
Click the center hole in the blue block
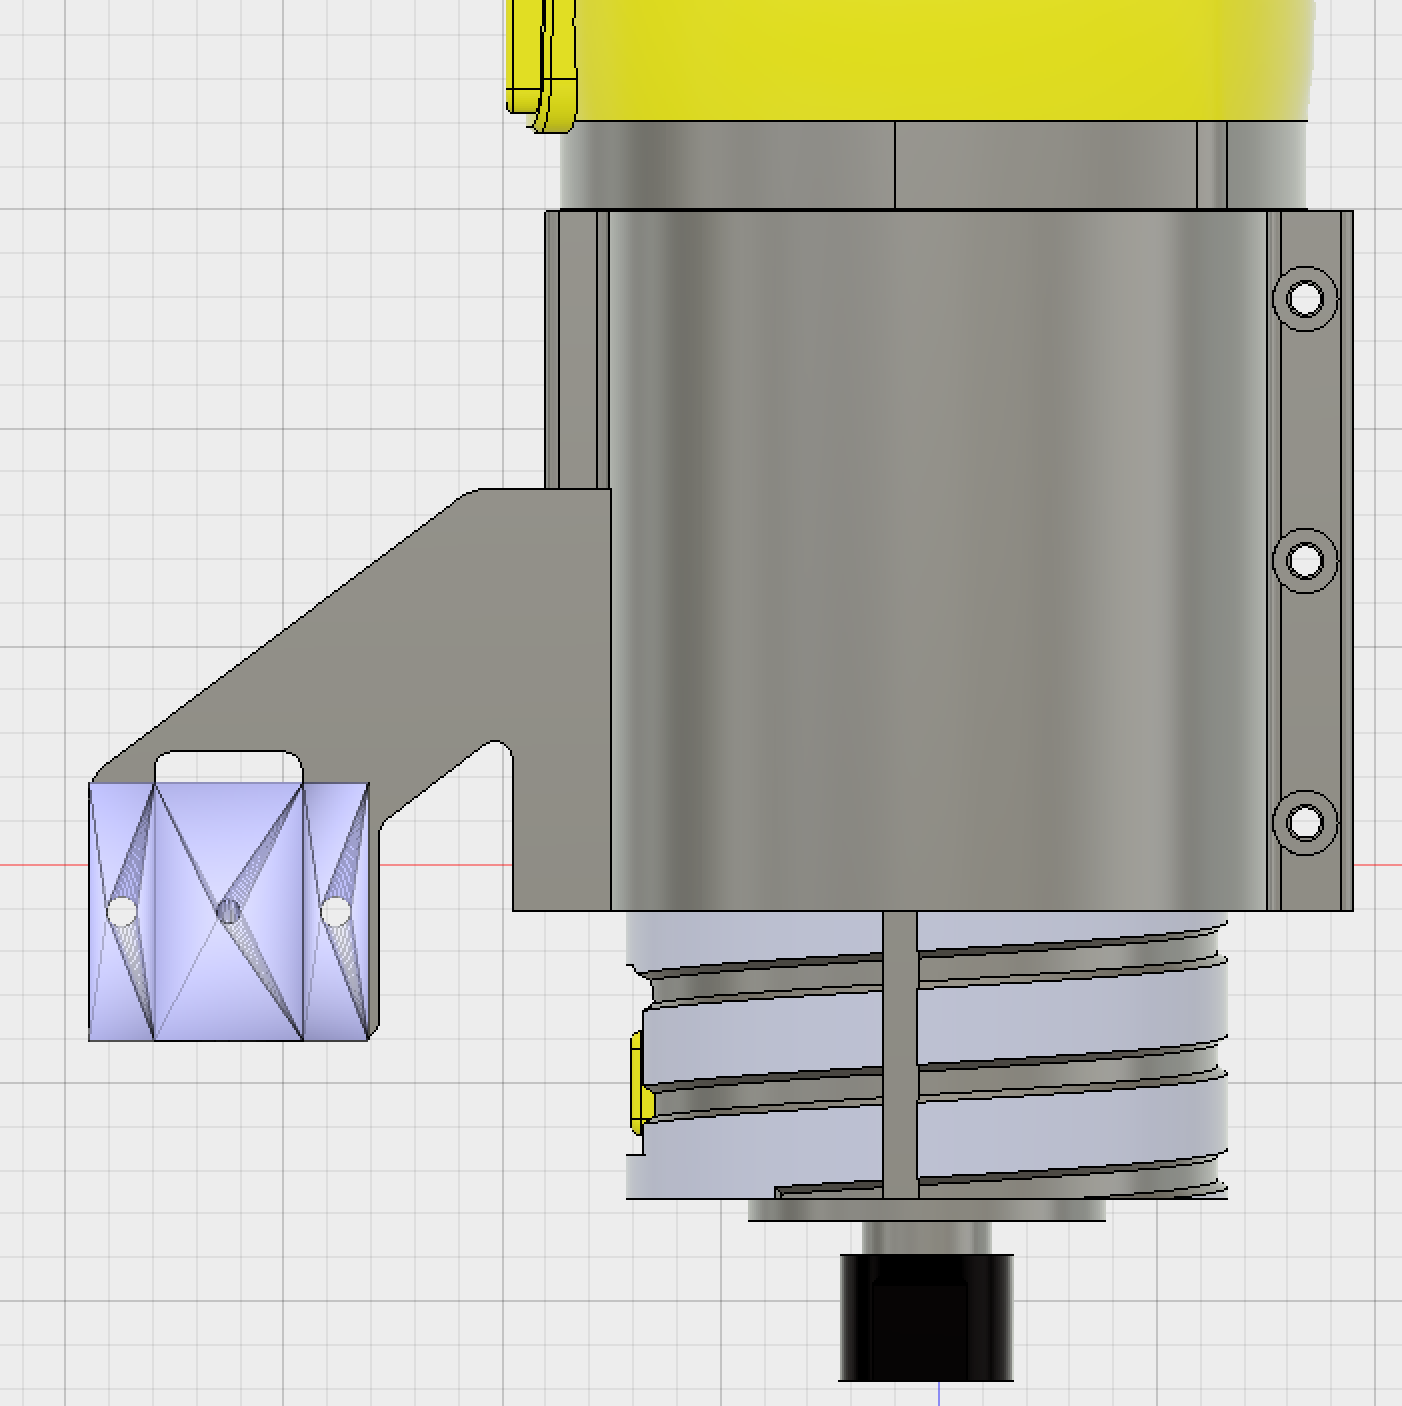229,911
